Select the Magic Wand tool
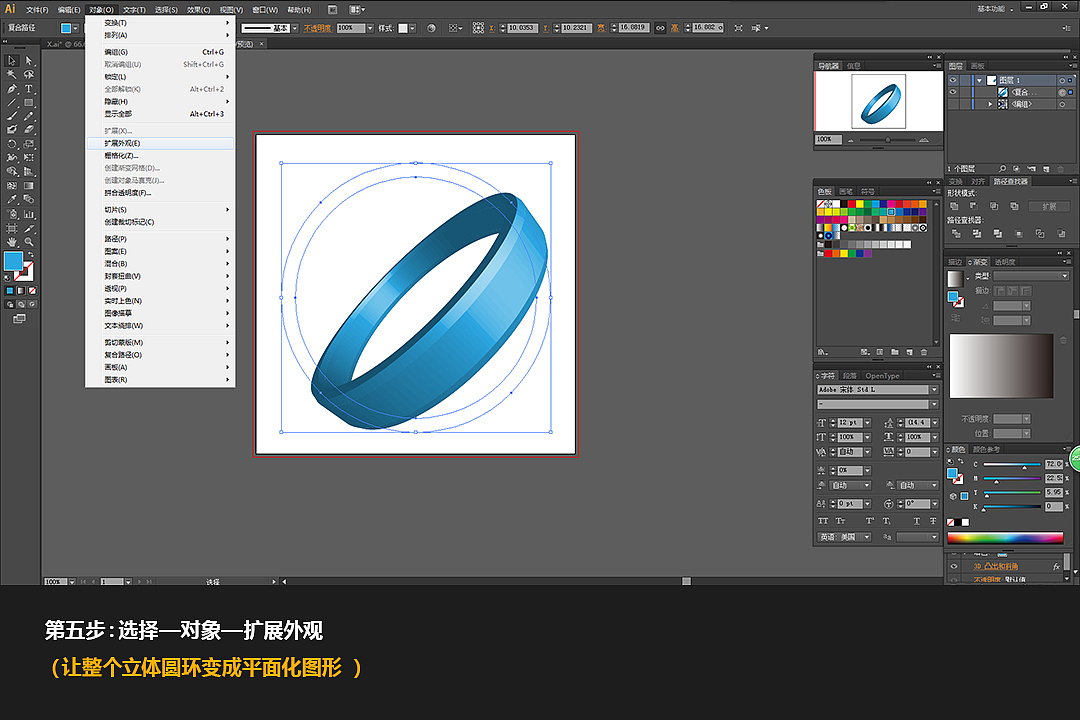Image resolution: width=1080 pixels, height=720 pixels. pyautogui.click(x=12, y=74)
